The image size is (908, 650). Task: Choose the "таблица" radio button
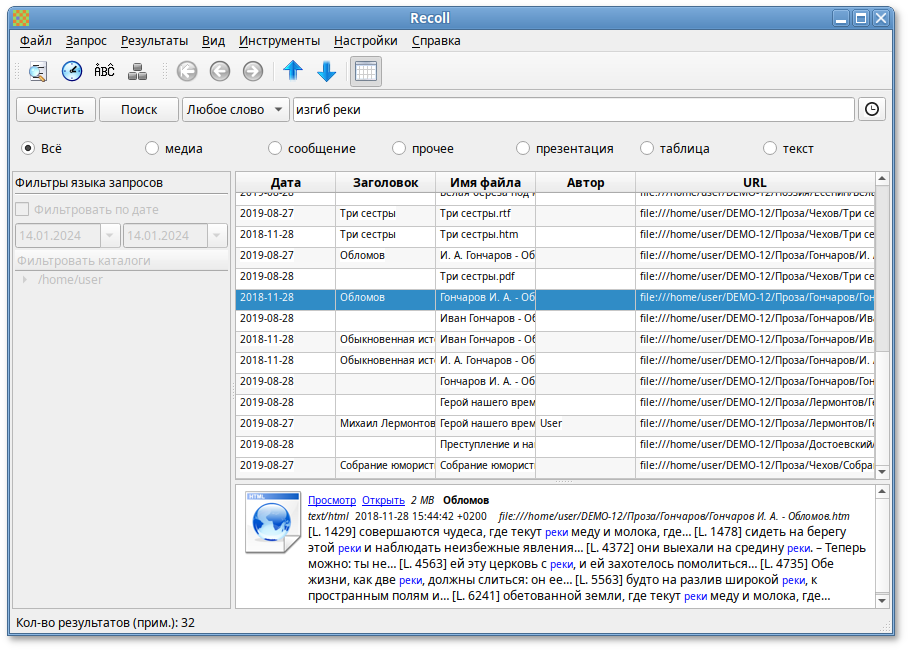point(647,148)
